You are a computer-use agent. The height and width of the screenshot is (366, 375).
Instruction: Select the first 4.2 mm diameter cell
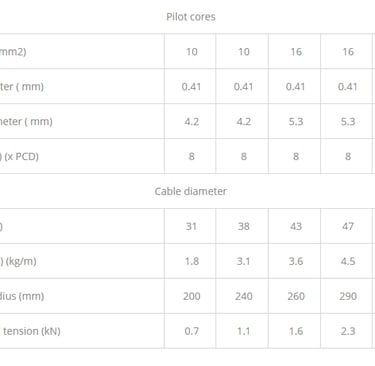point(191,121)
